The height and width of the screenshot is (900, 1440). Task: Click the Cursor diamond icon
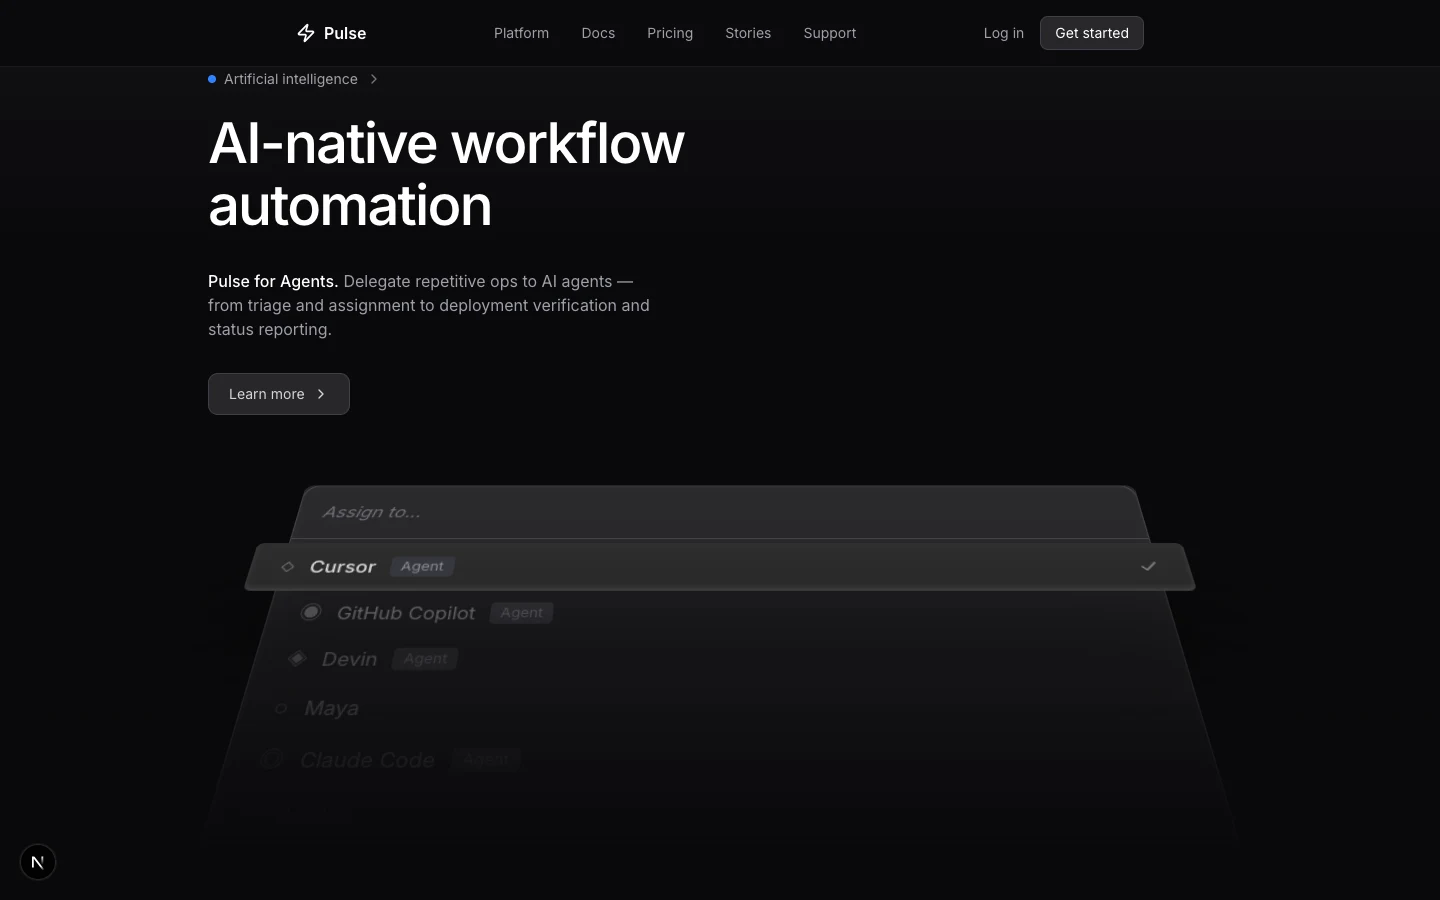(287, 567)
